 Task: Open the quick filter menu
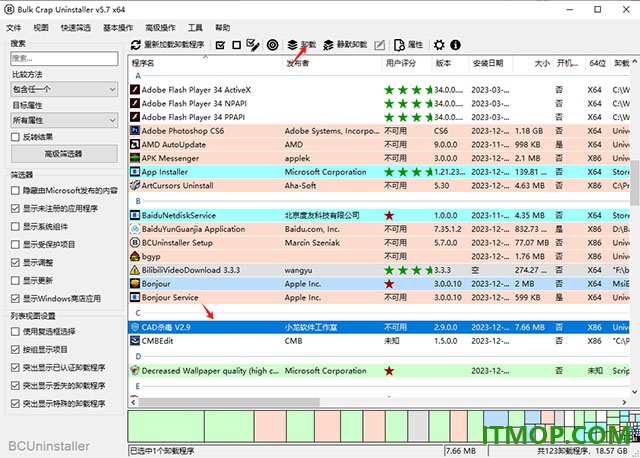tap(76, 28)
